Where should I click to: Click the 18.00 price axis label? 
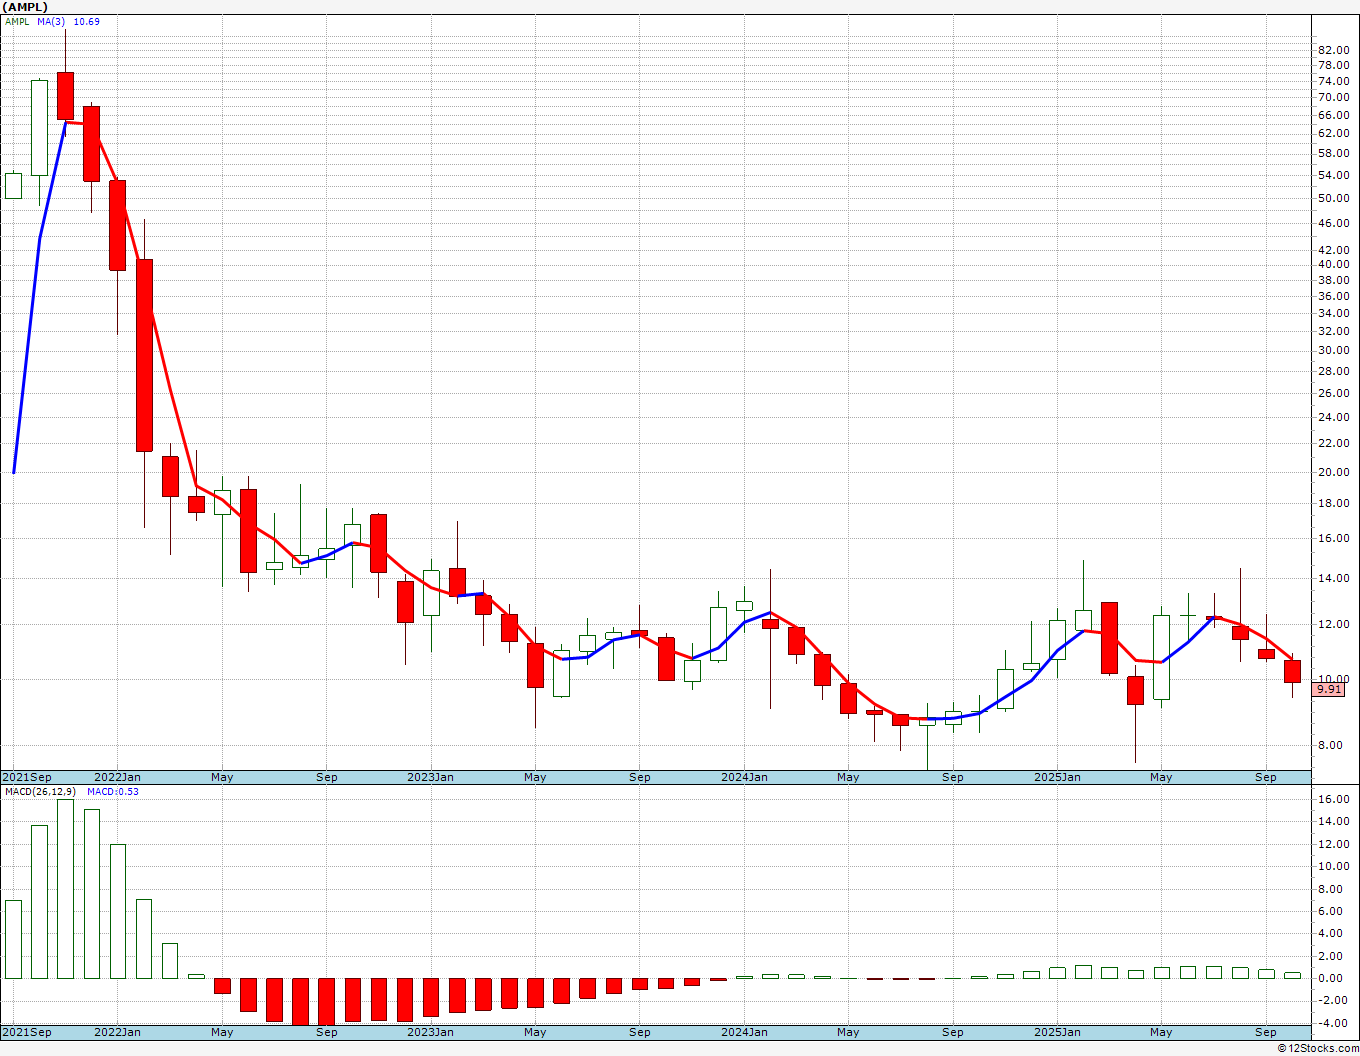(x=1333, y=503)
